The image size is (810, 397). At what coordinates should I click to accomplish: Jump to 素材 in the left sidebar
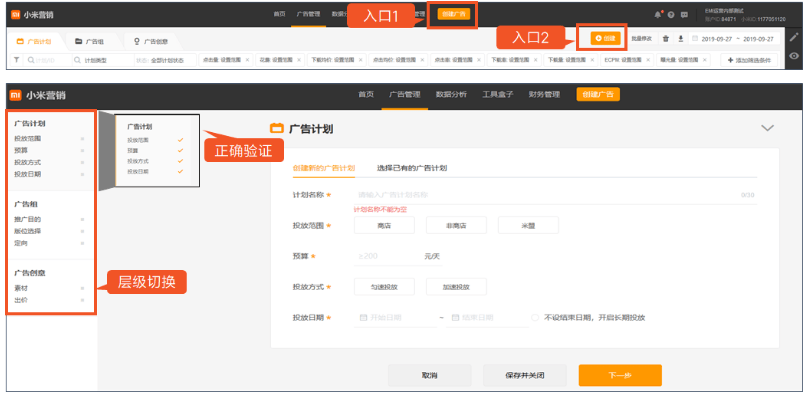tap(21, 288)
